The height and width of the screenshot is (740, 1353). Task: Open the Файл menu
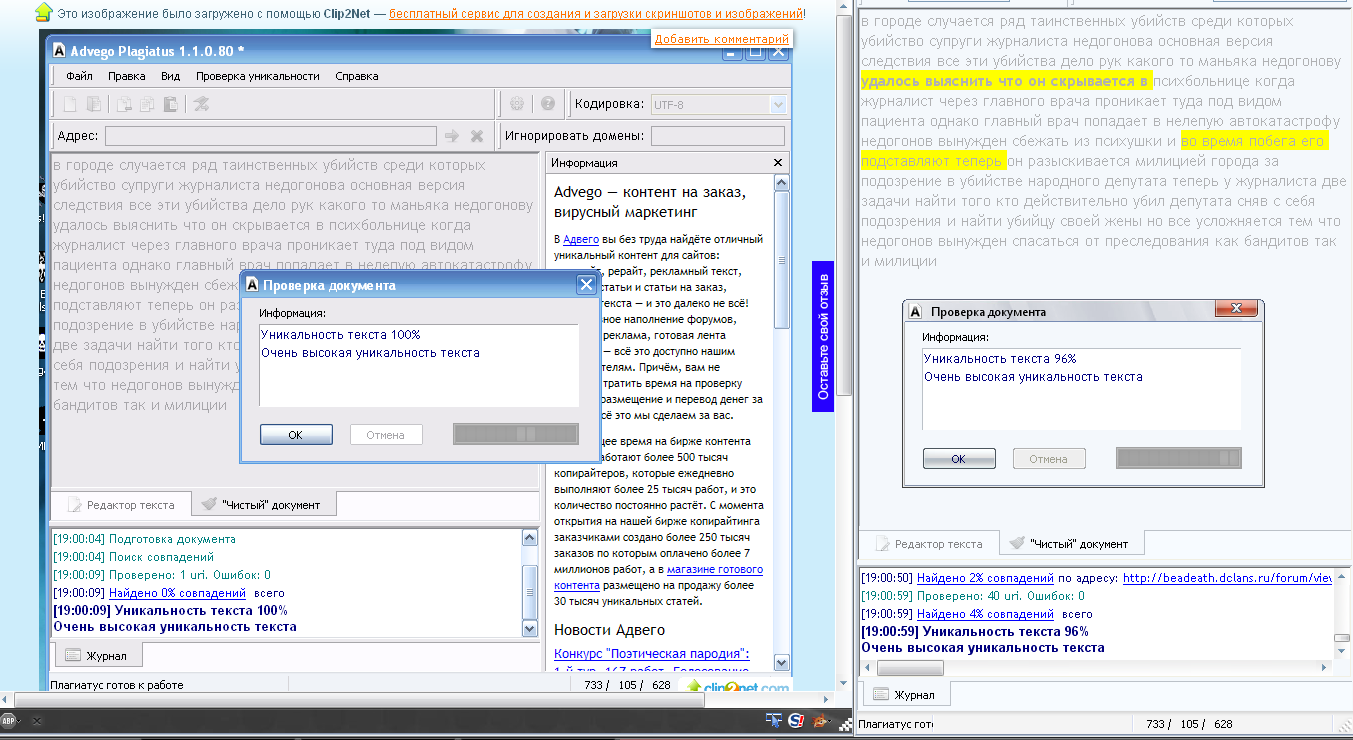(80, 76)
